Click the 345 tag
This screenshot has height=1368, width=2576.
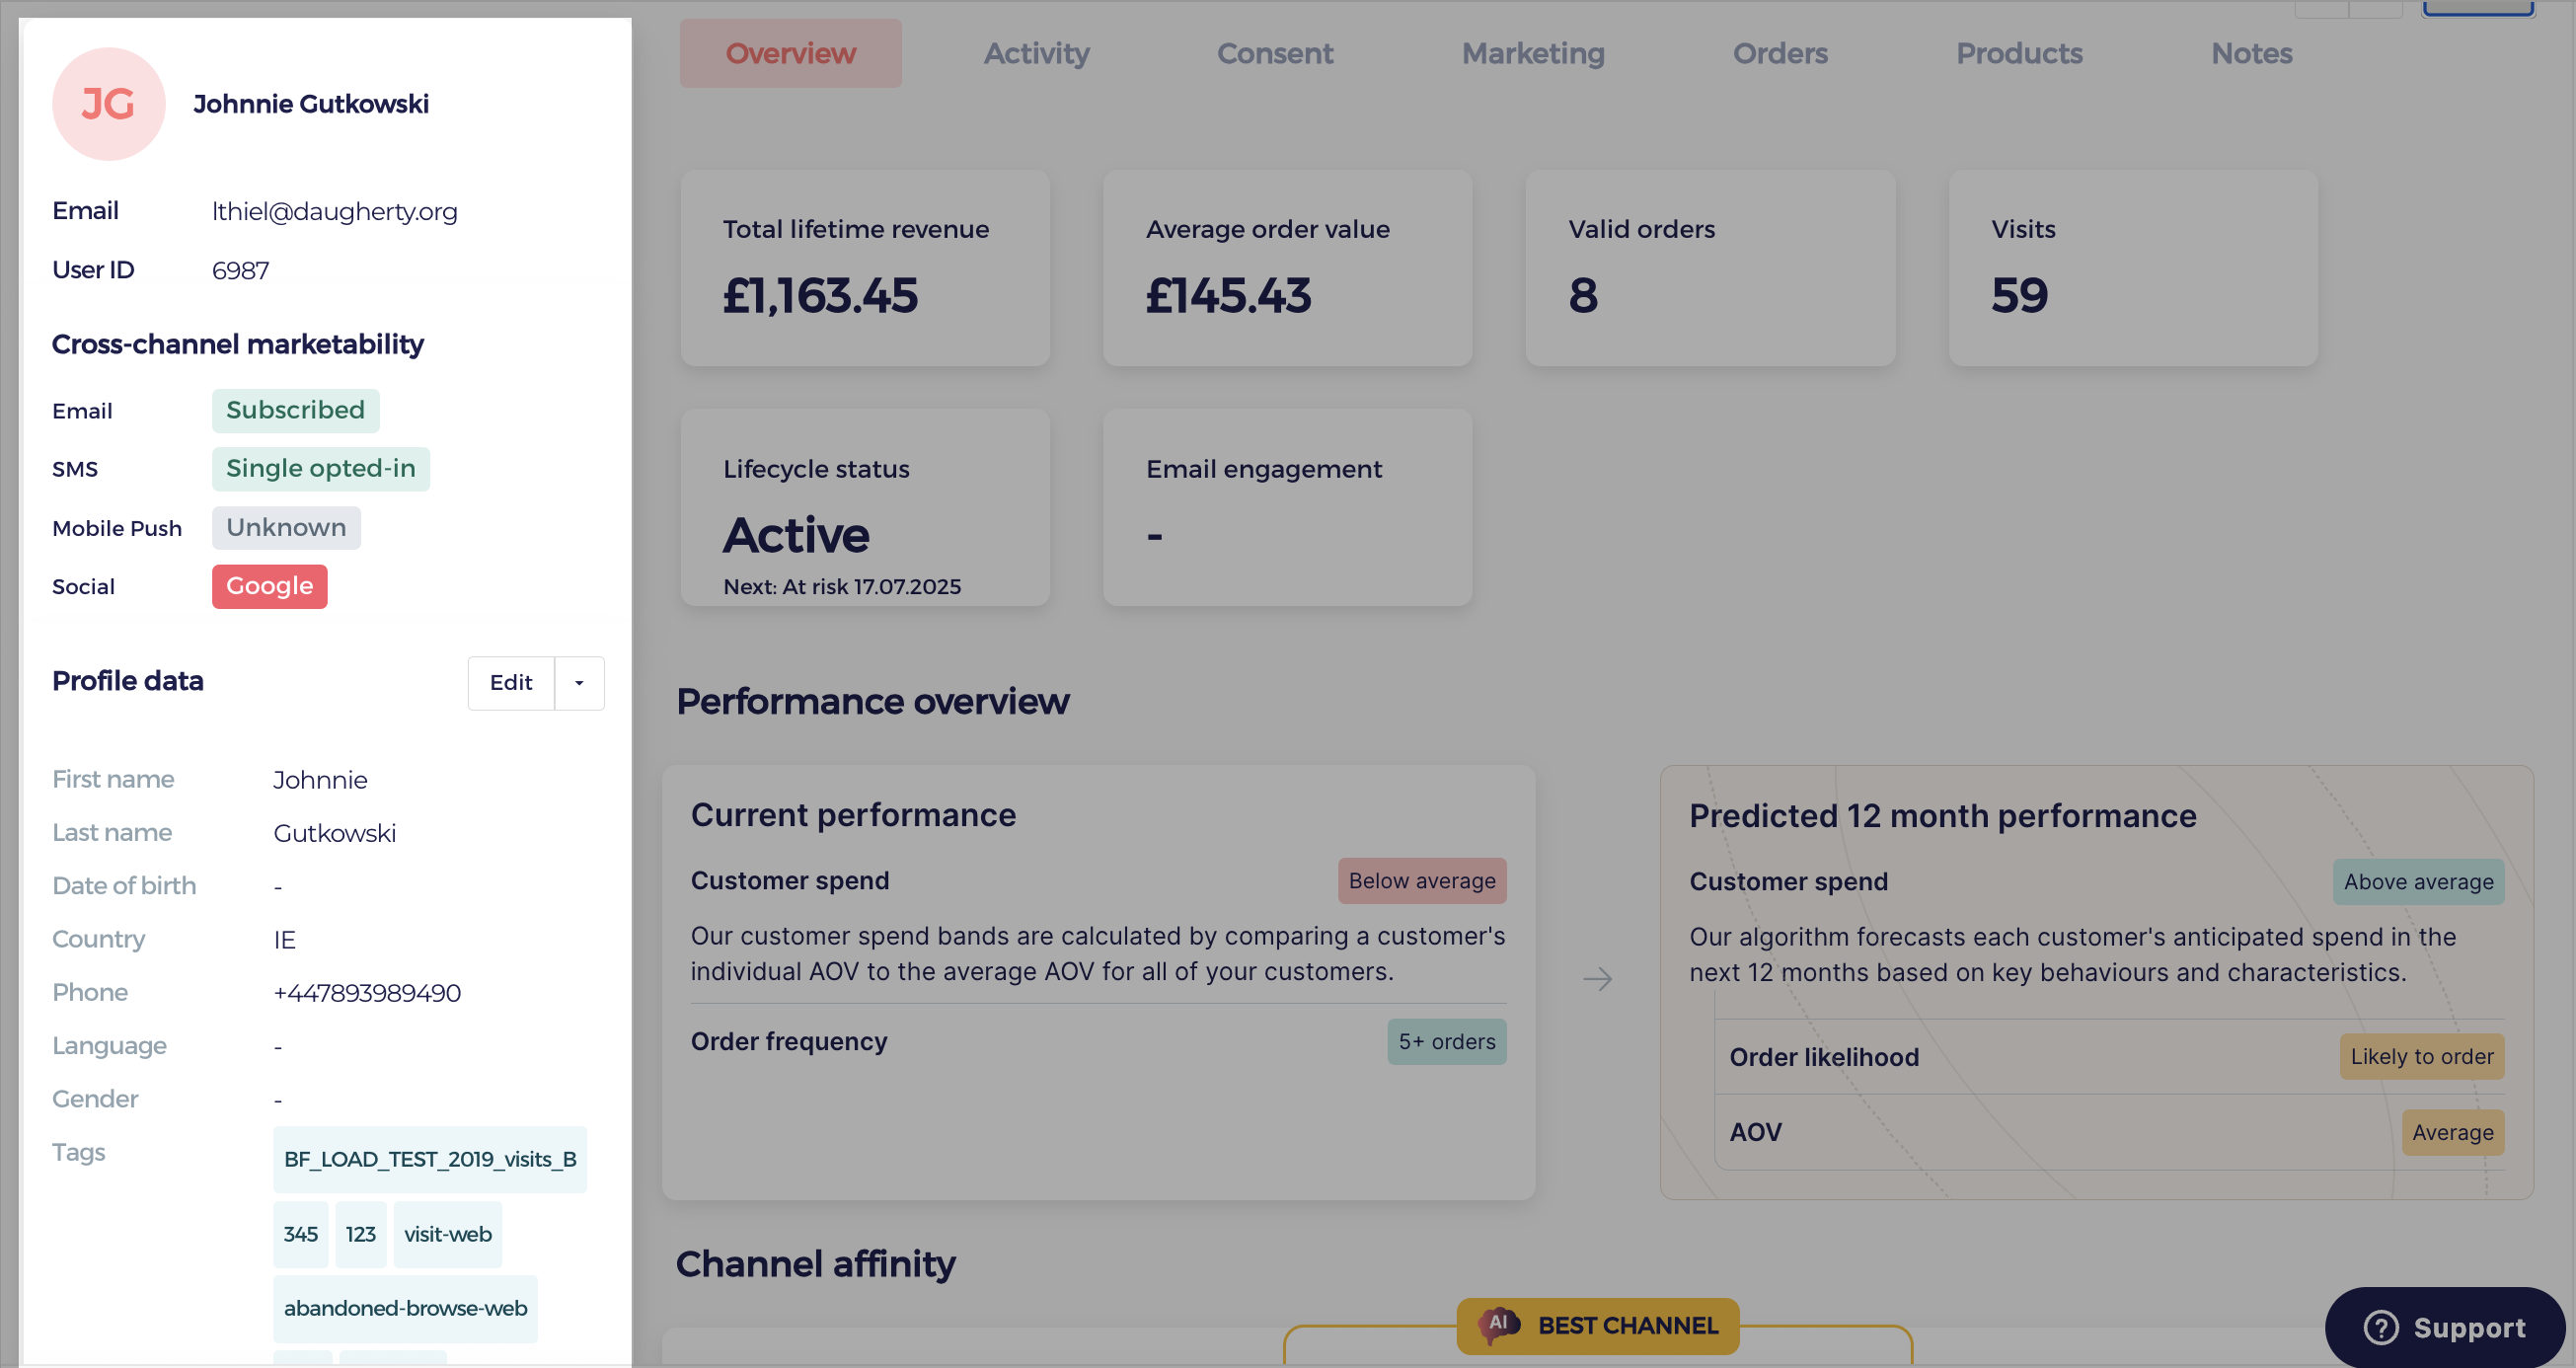point(301,1234)
